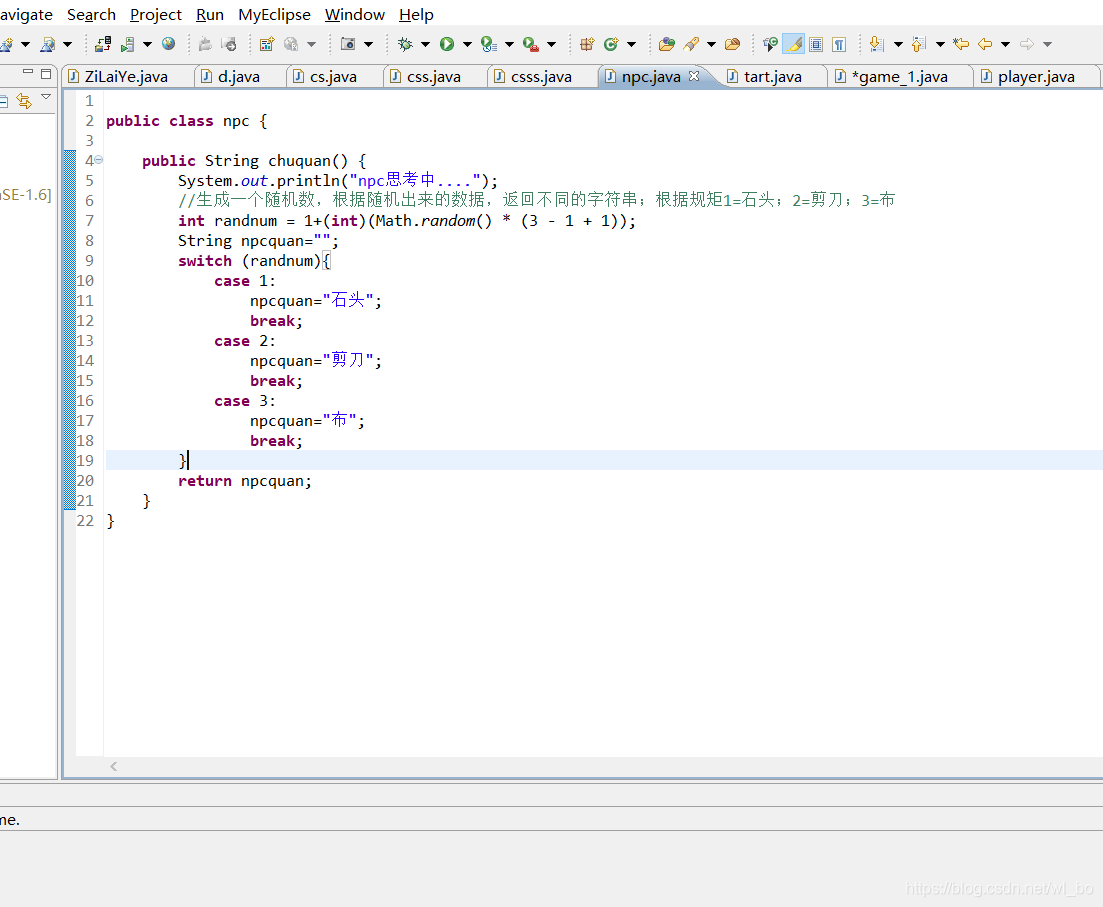Switch to the css.java tab
1103x907 pixels.
433,77
